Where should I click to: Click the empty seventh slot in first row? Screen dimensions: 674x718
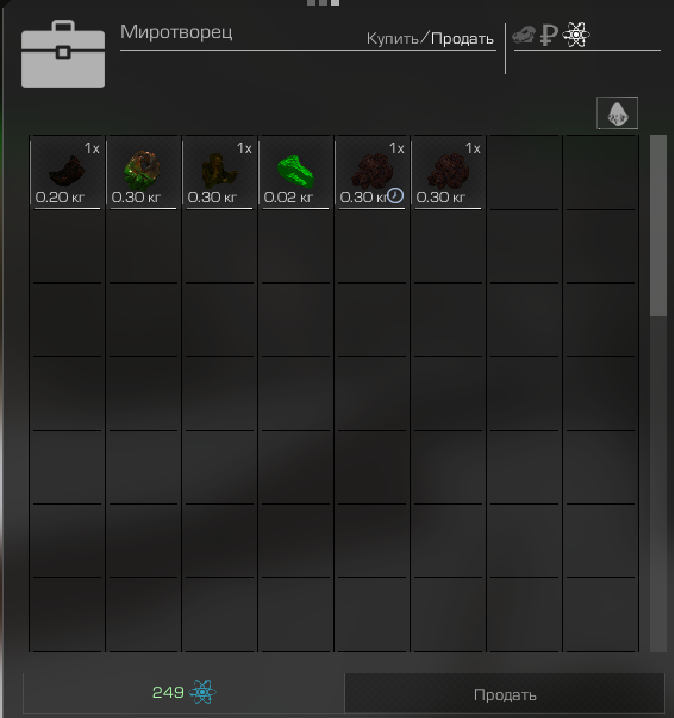524,173
